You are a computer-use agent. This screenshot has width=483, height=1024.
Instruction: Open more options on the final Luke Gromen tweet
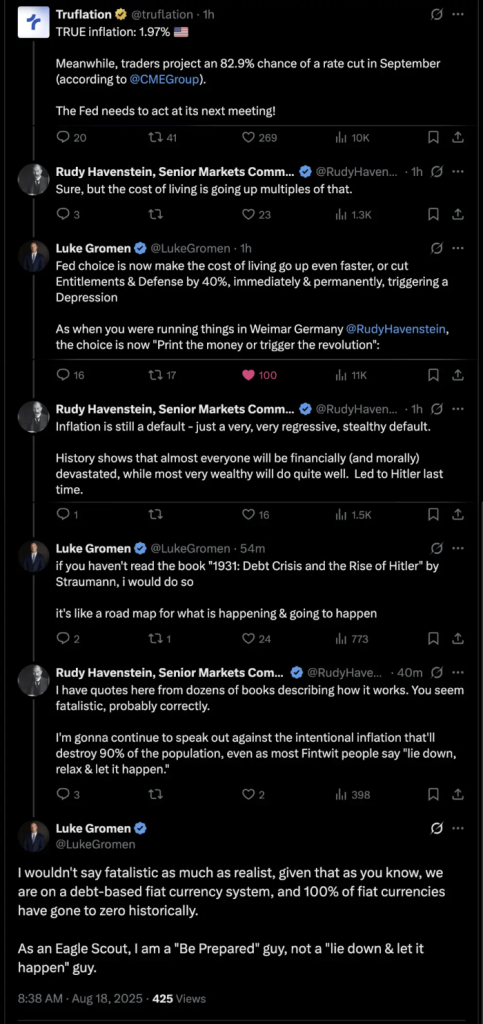click(458, 828)
